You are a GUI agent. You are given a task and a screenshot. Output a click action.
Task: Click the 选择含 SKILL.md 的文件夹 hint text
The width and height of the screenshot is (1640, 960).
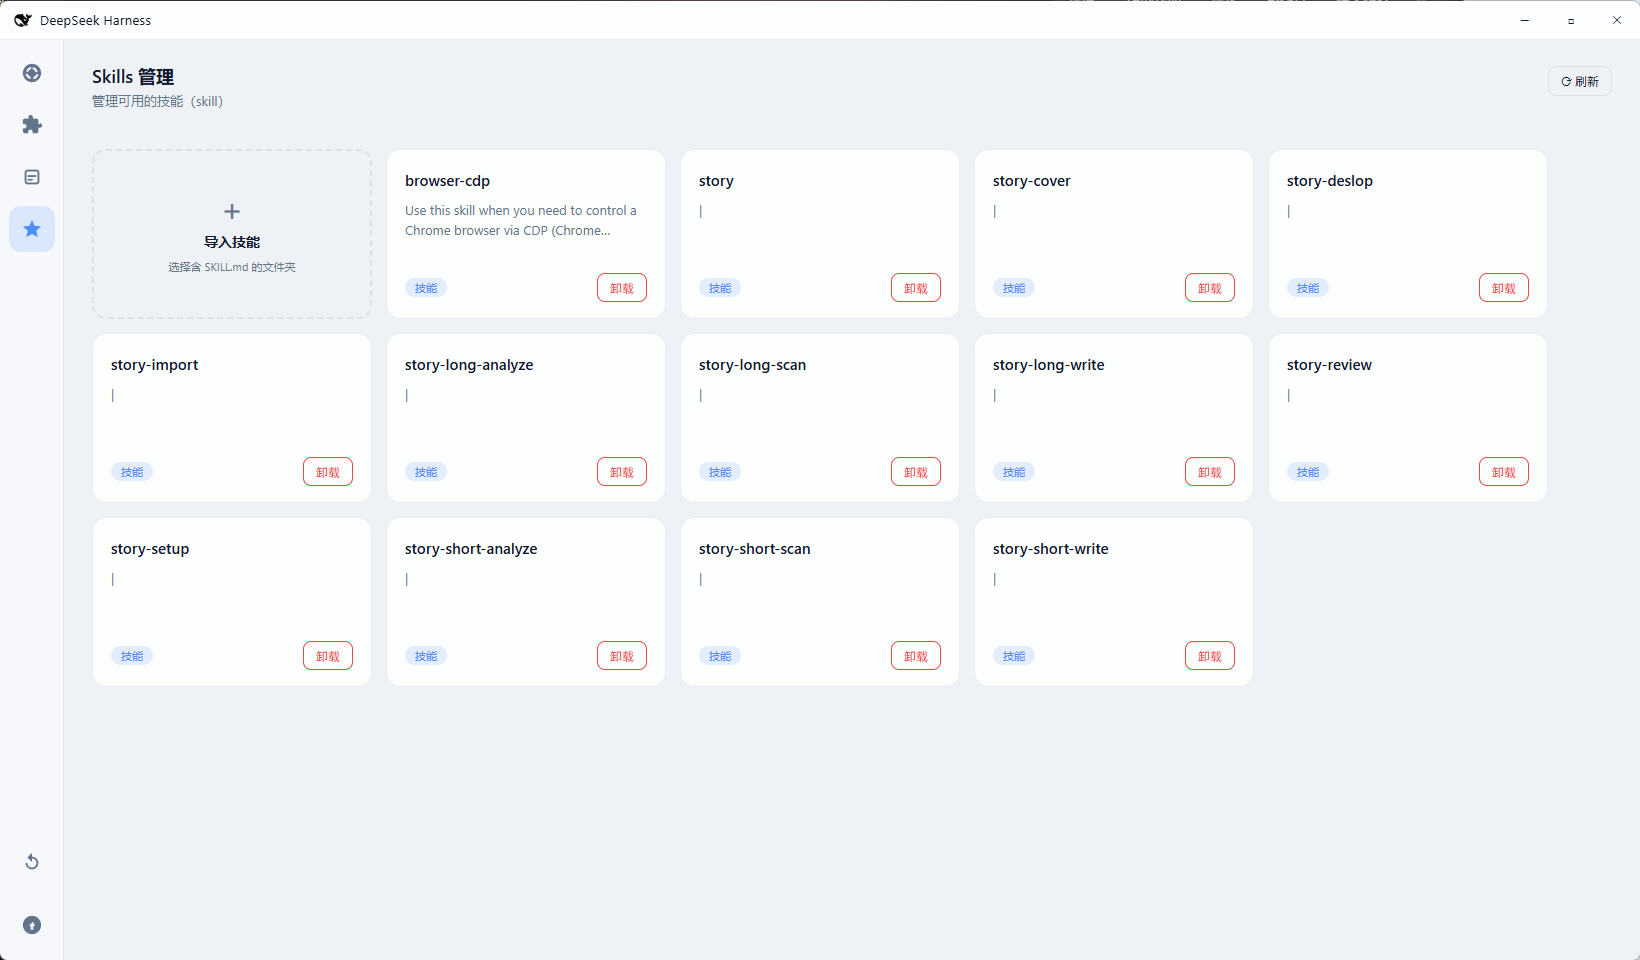pos(232,267)
